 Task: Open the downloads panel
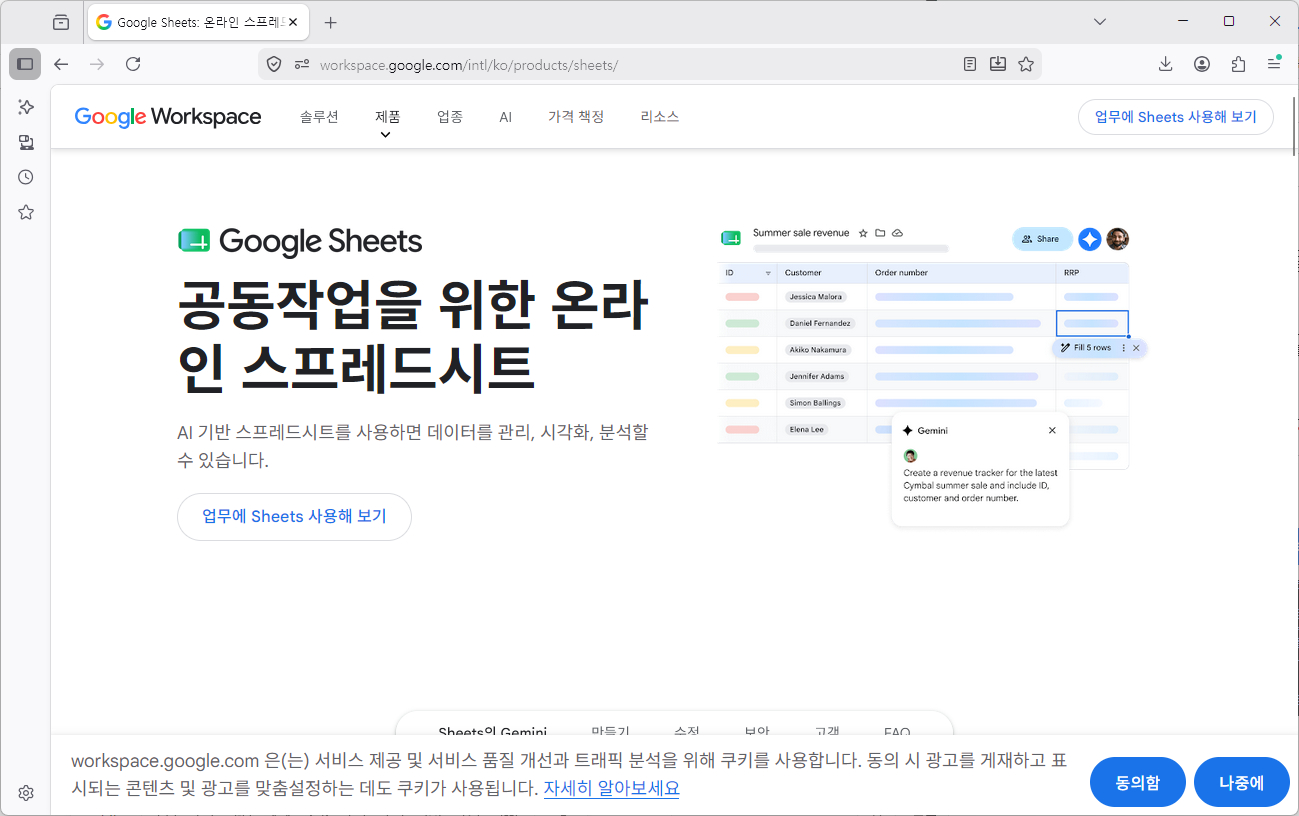tap(1166, 64)
